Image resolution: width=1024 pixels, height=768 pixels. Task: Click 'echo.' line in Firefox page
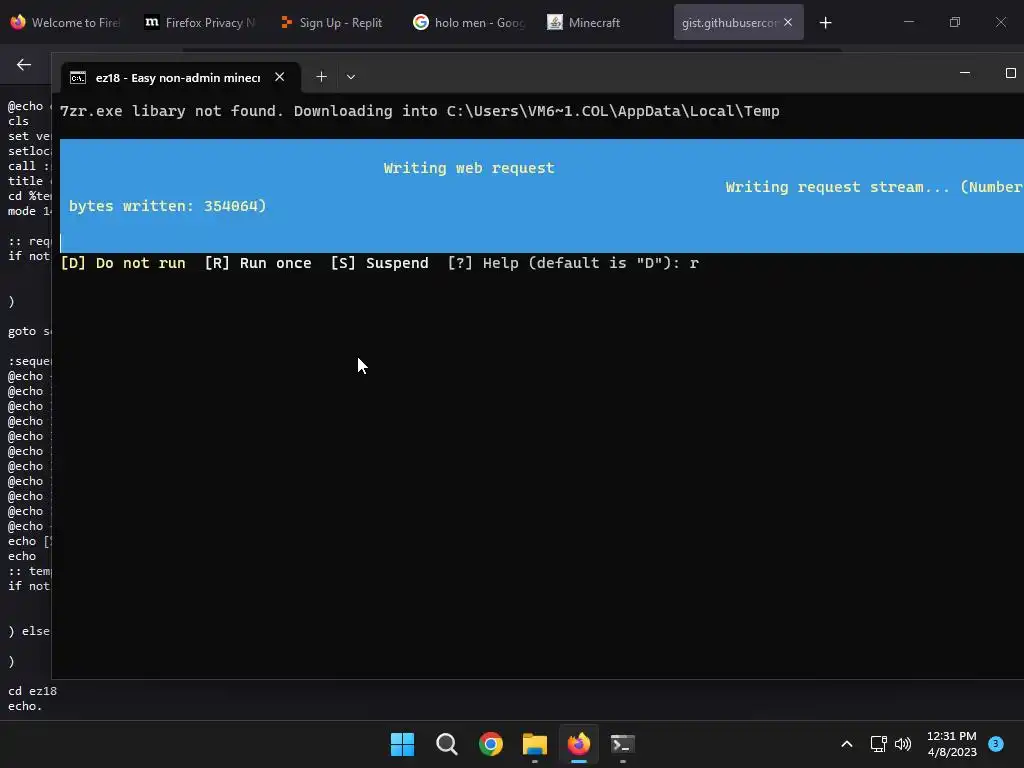[x=25, y=706]
